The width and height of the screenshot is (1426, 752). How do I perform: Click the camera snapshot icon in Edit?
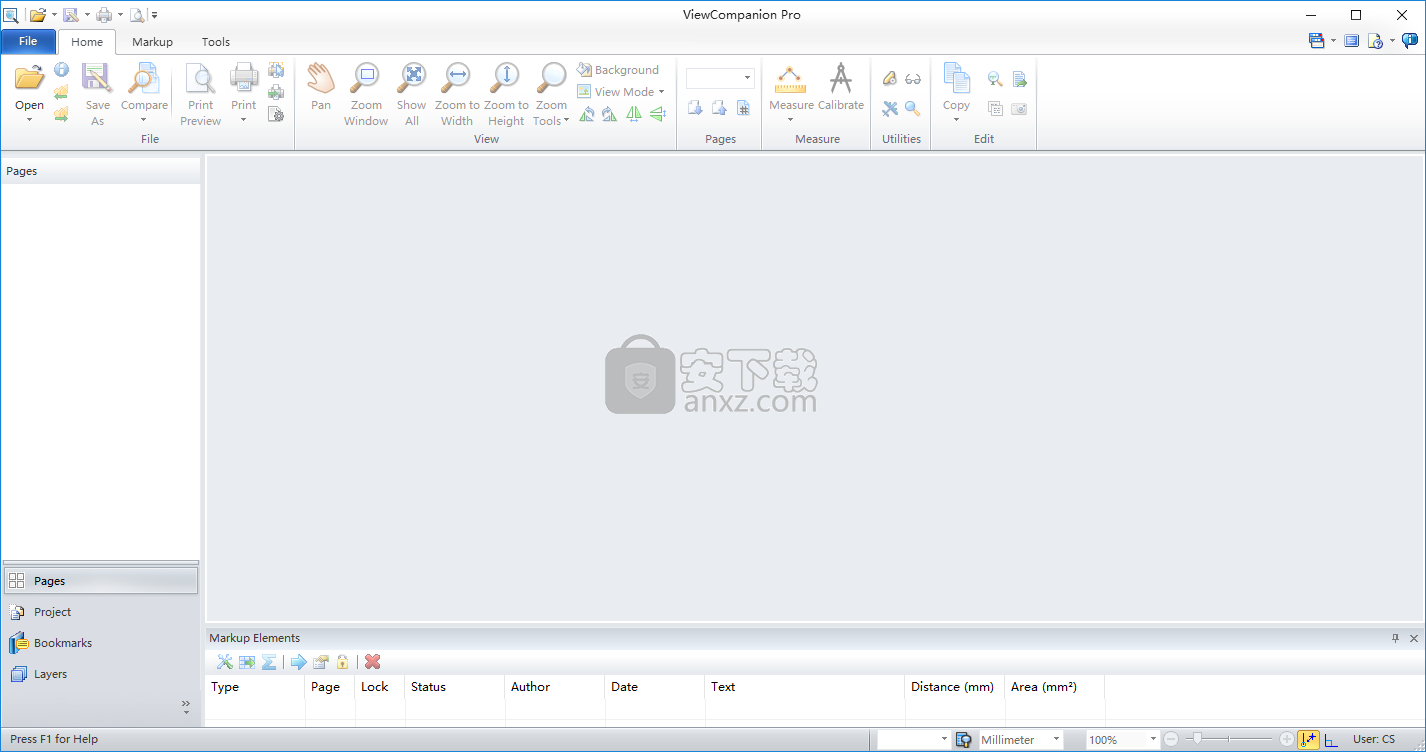click(1019, 108)
